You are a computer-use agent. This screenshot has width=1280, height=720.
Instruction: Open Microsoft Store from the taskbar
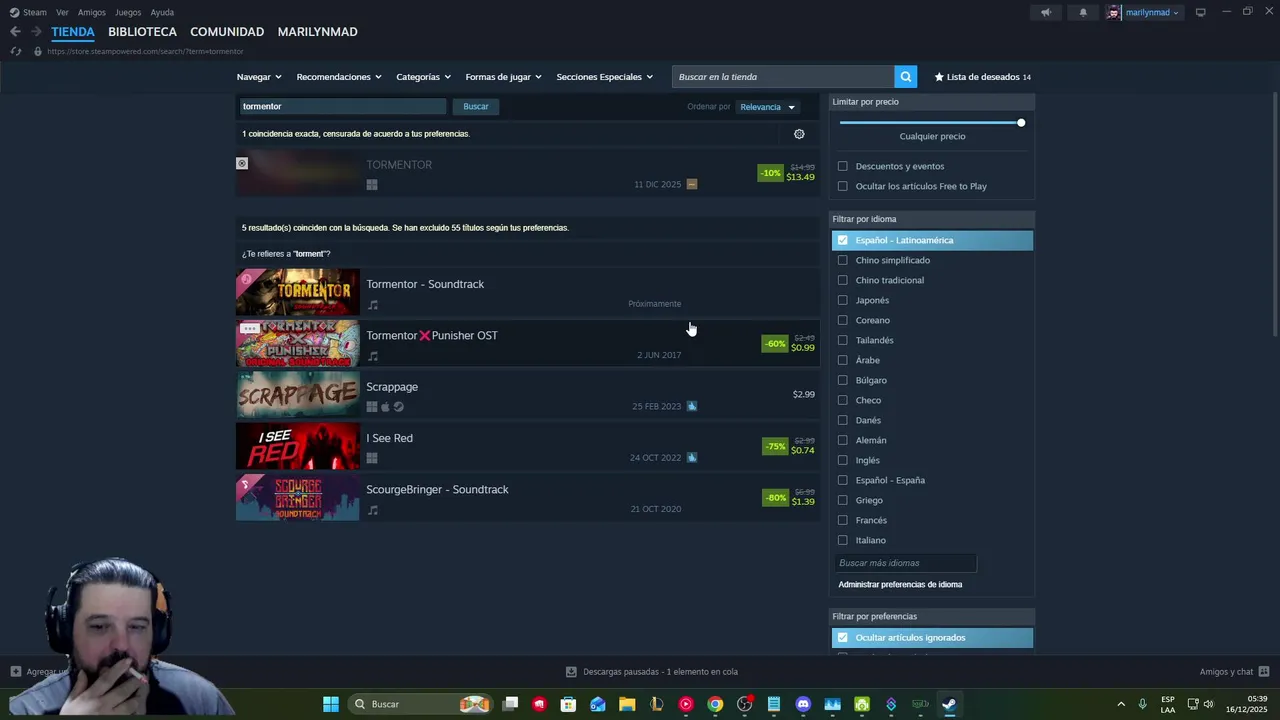tap(568, 704)
